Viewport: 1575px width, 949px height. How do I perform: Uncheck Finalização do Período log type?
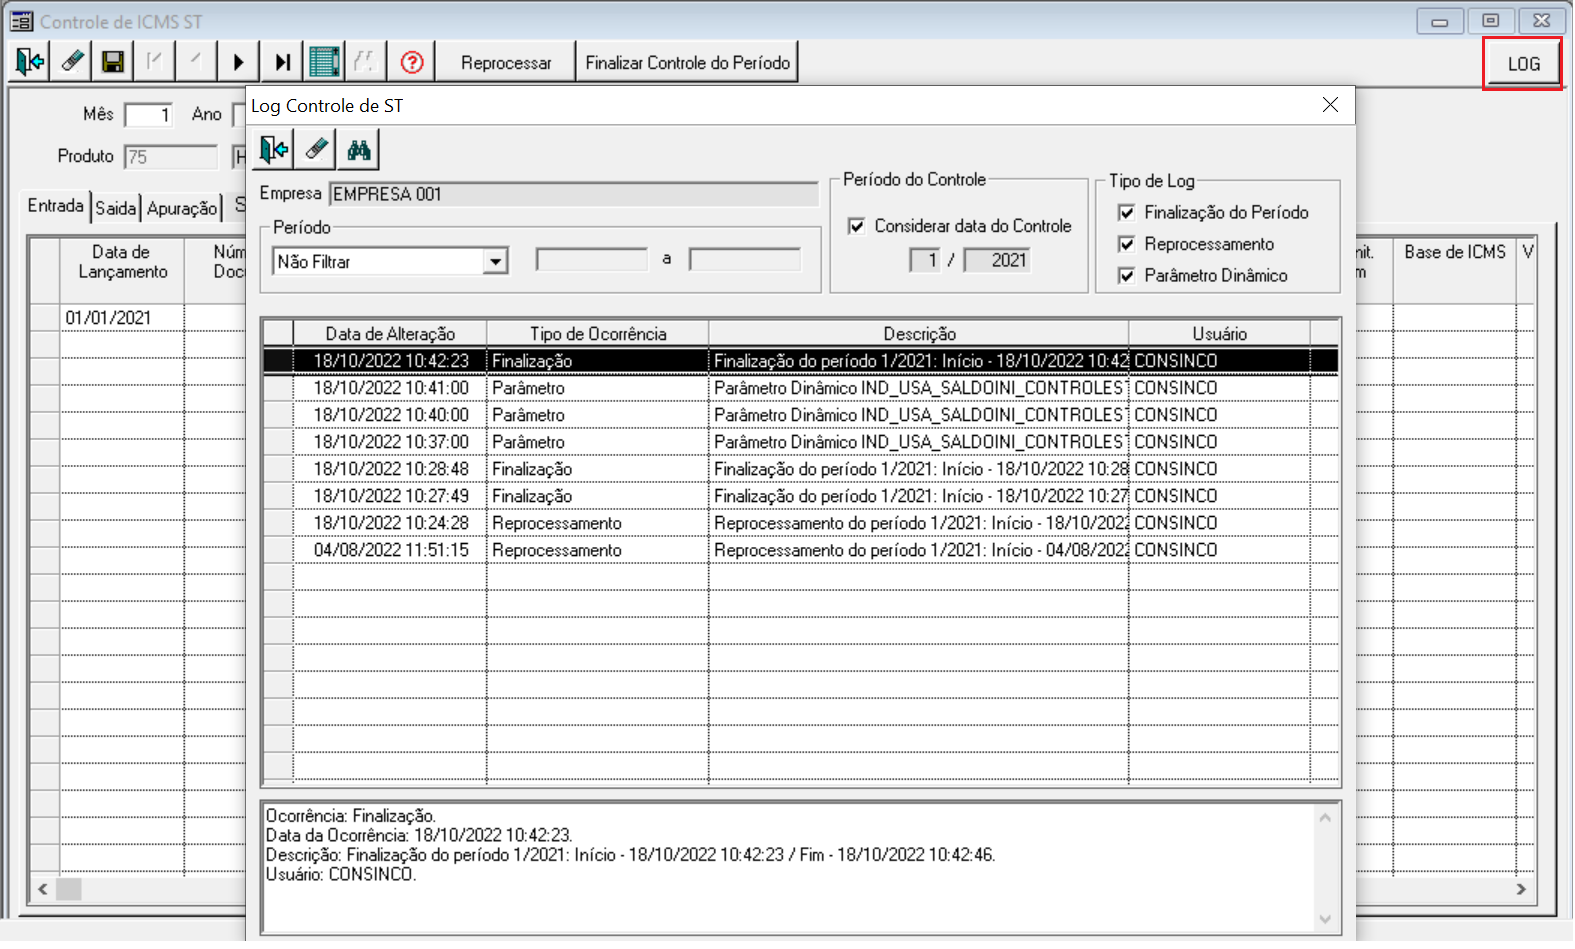coord(1126,212)
